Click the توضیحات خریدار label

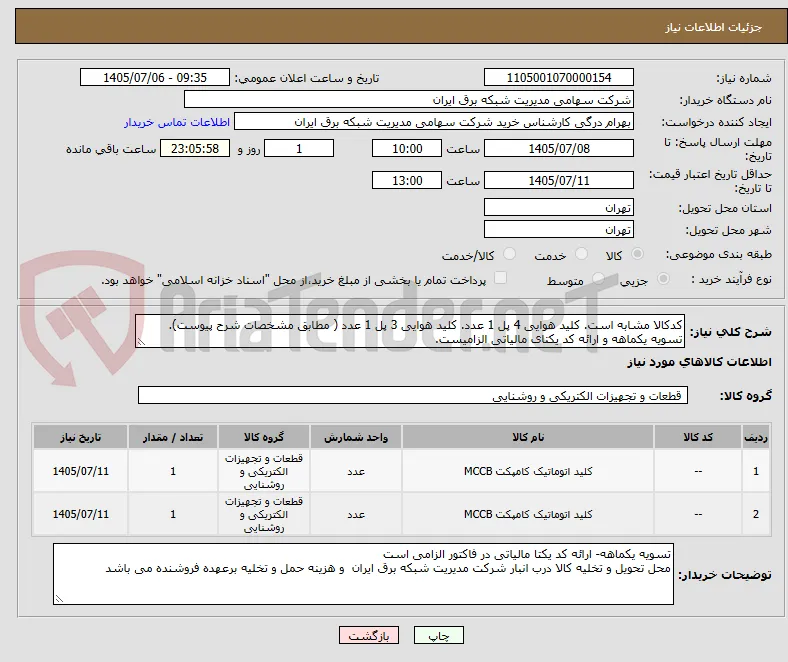click(725, 575)
